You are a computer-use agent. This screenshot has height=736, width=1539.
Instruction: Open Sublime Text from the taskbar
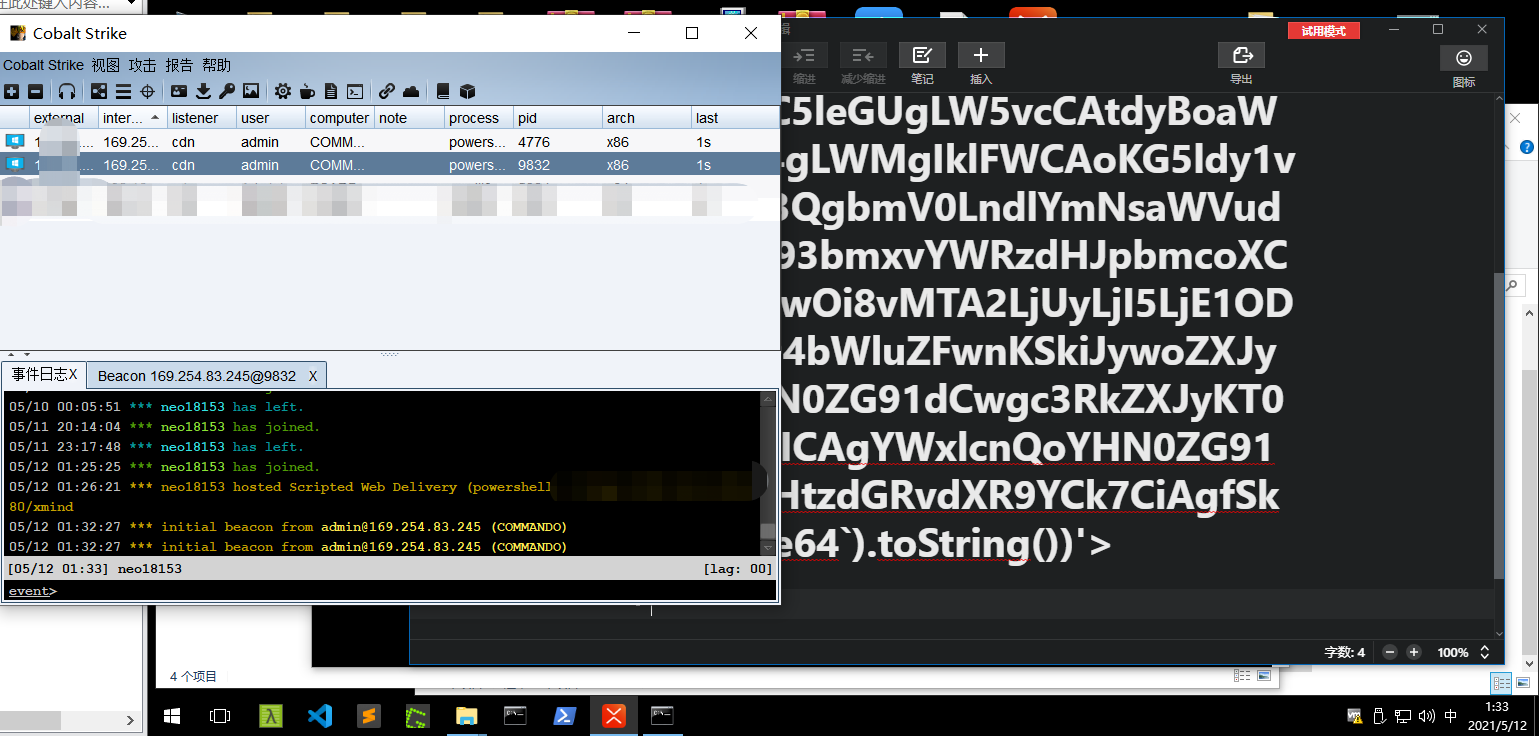point(369,716)
